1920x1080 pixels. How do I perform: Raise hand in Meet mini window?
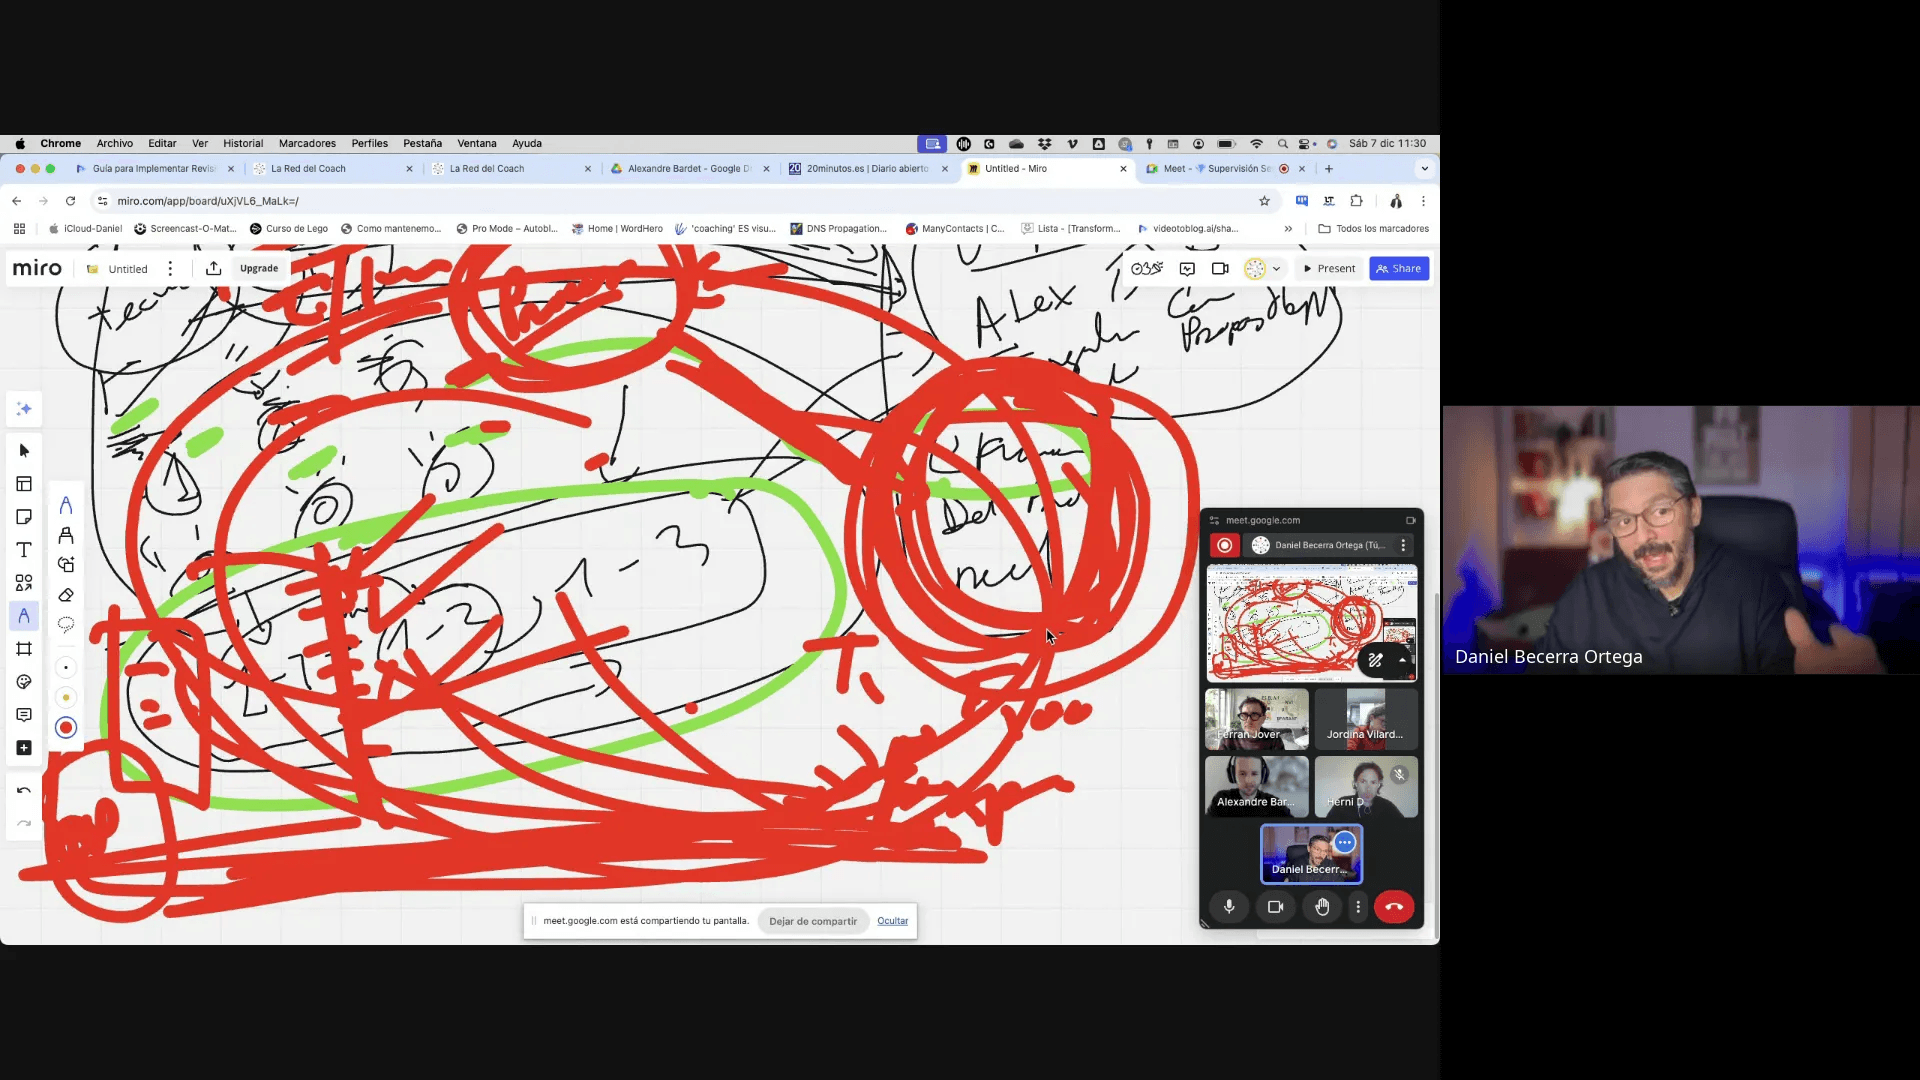click(1322, 907)
